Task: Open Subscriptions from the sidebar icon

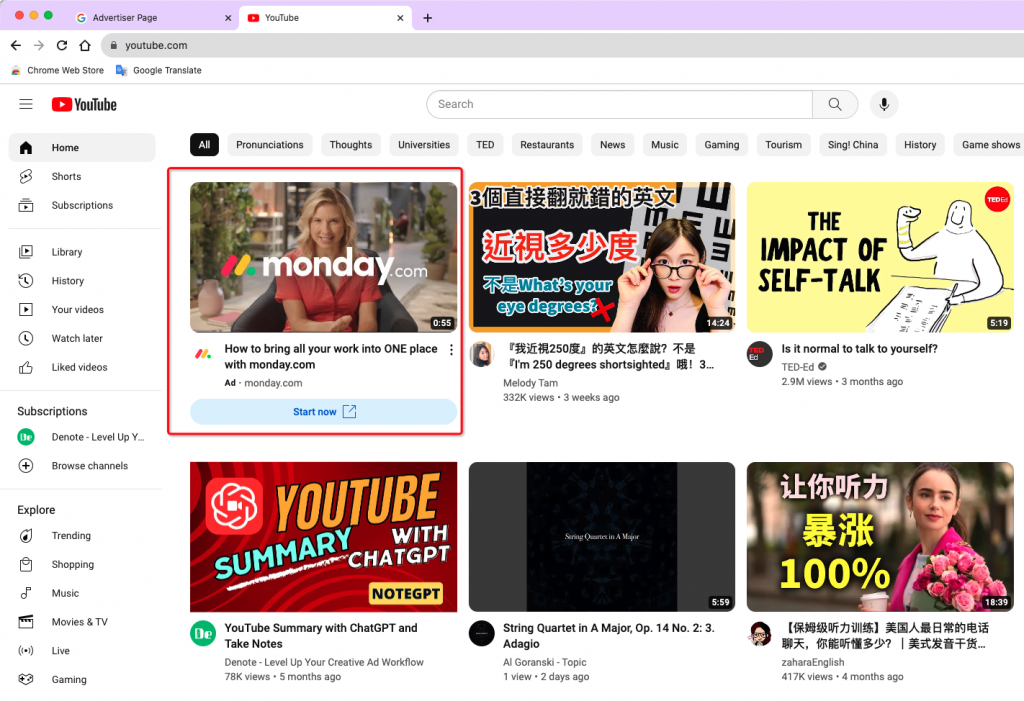Action: (27, 205)
